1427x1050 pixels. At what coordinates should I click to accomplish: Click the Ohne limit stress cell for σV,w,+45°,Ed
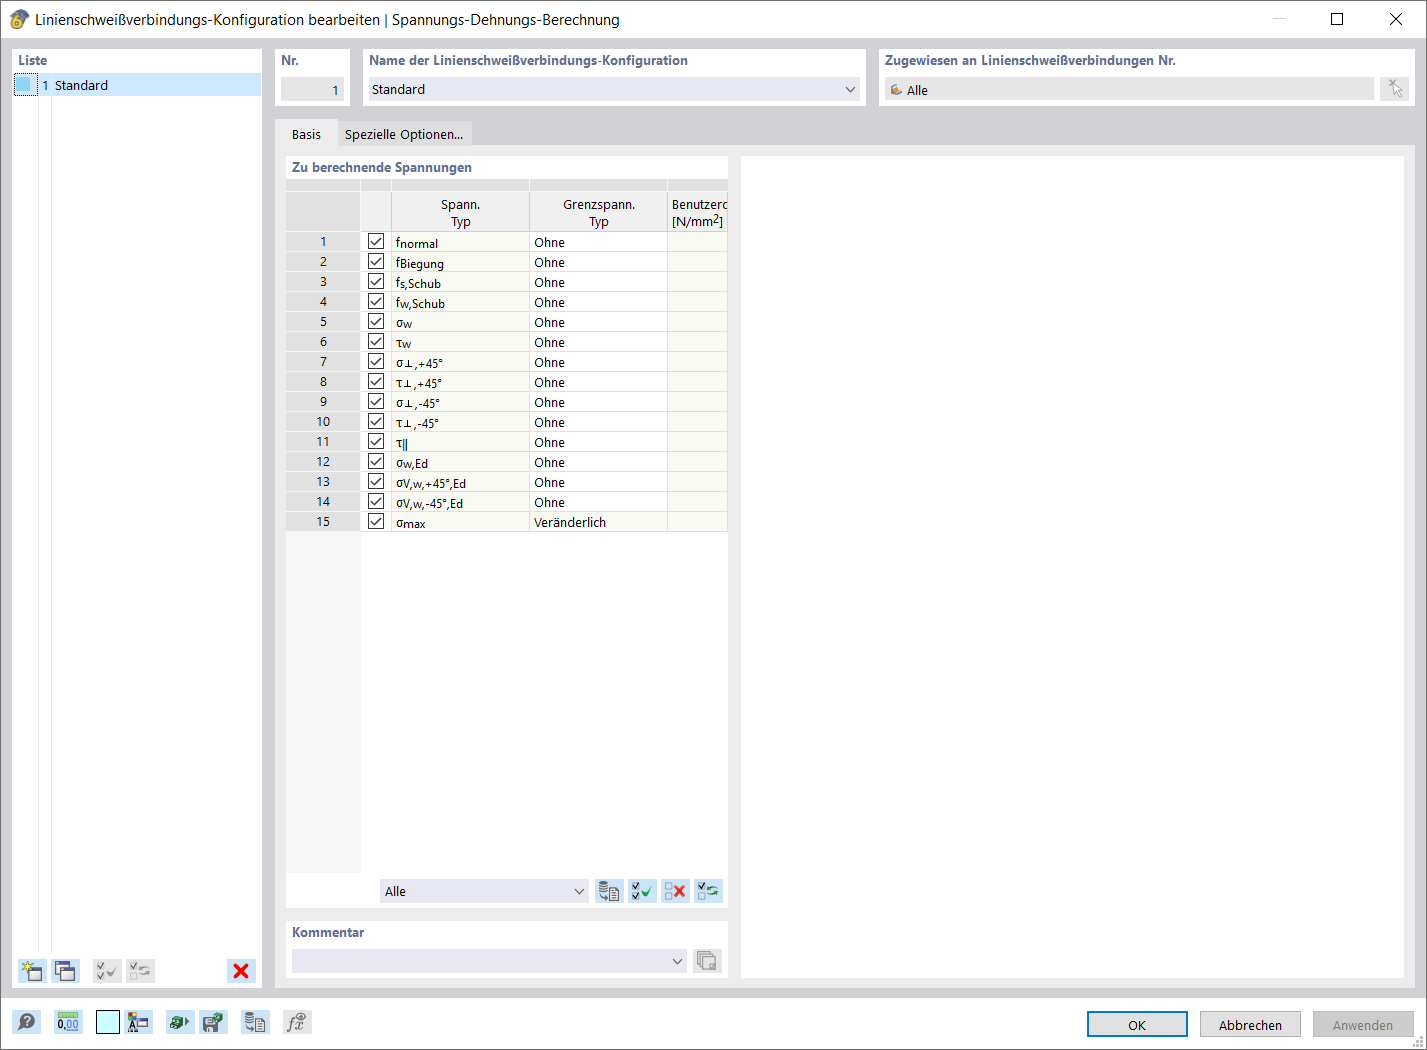598,482
